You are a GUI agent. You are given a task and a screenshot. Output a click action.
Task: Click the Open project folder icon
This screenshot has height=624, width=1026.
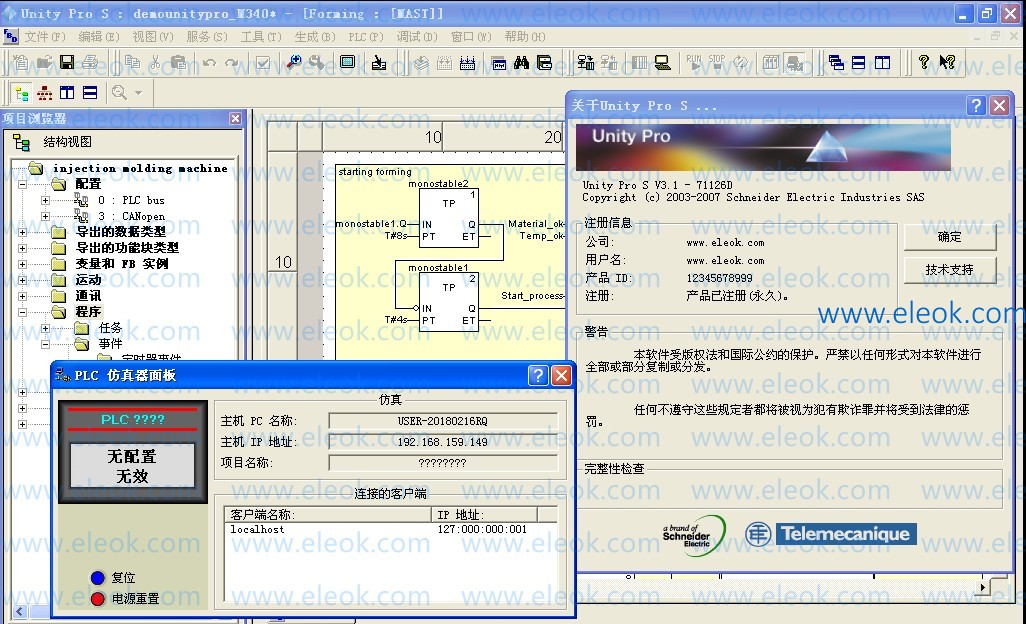point(44,62)
